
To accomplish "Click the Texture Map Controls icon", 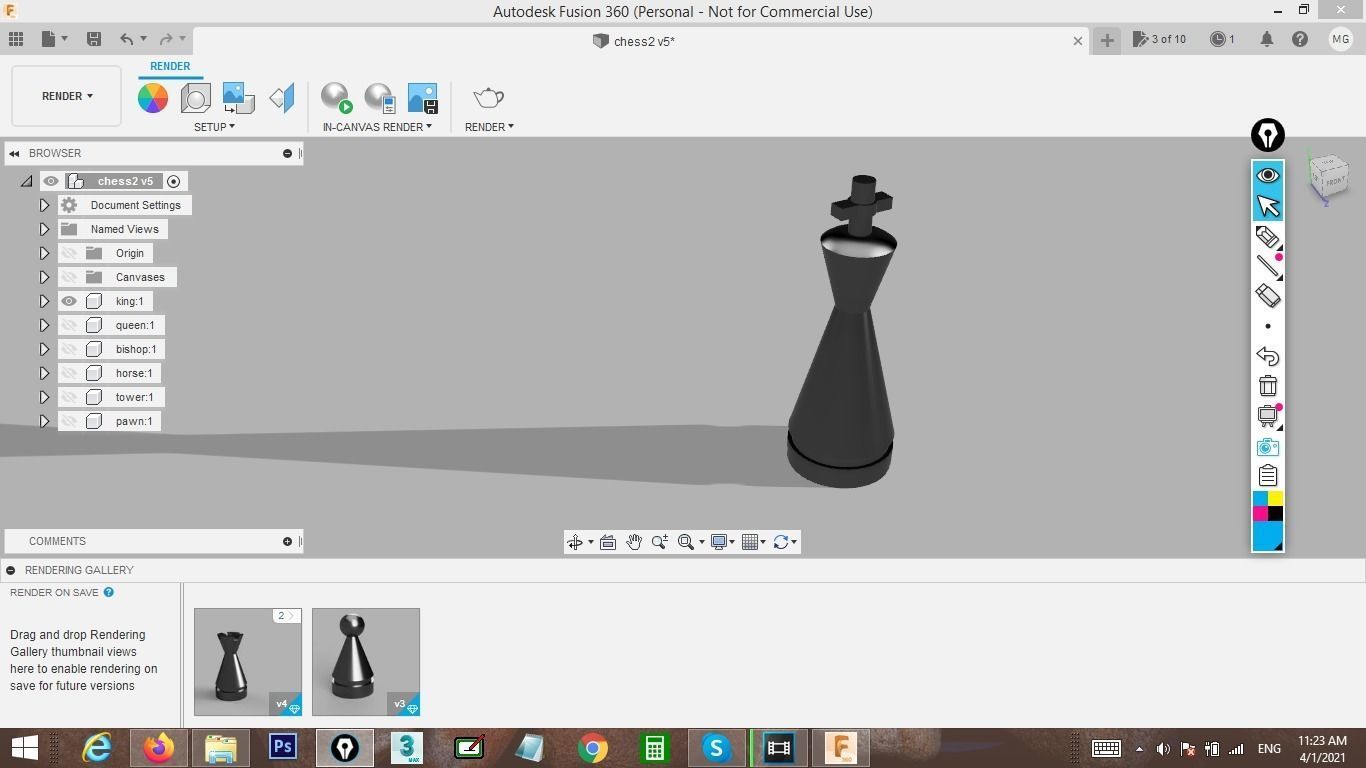I will [x=237, y=97].
